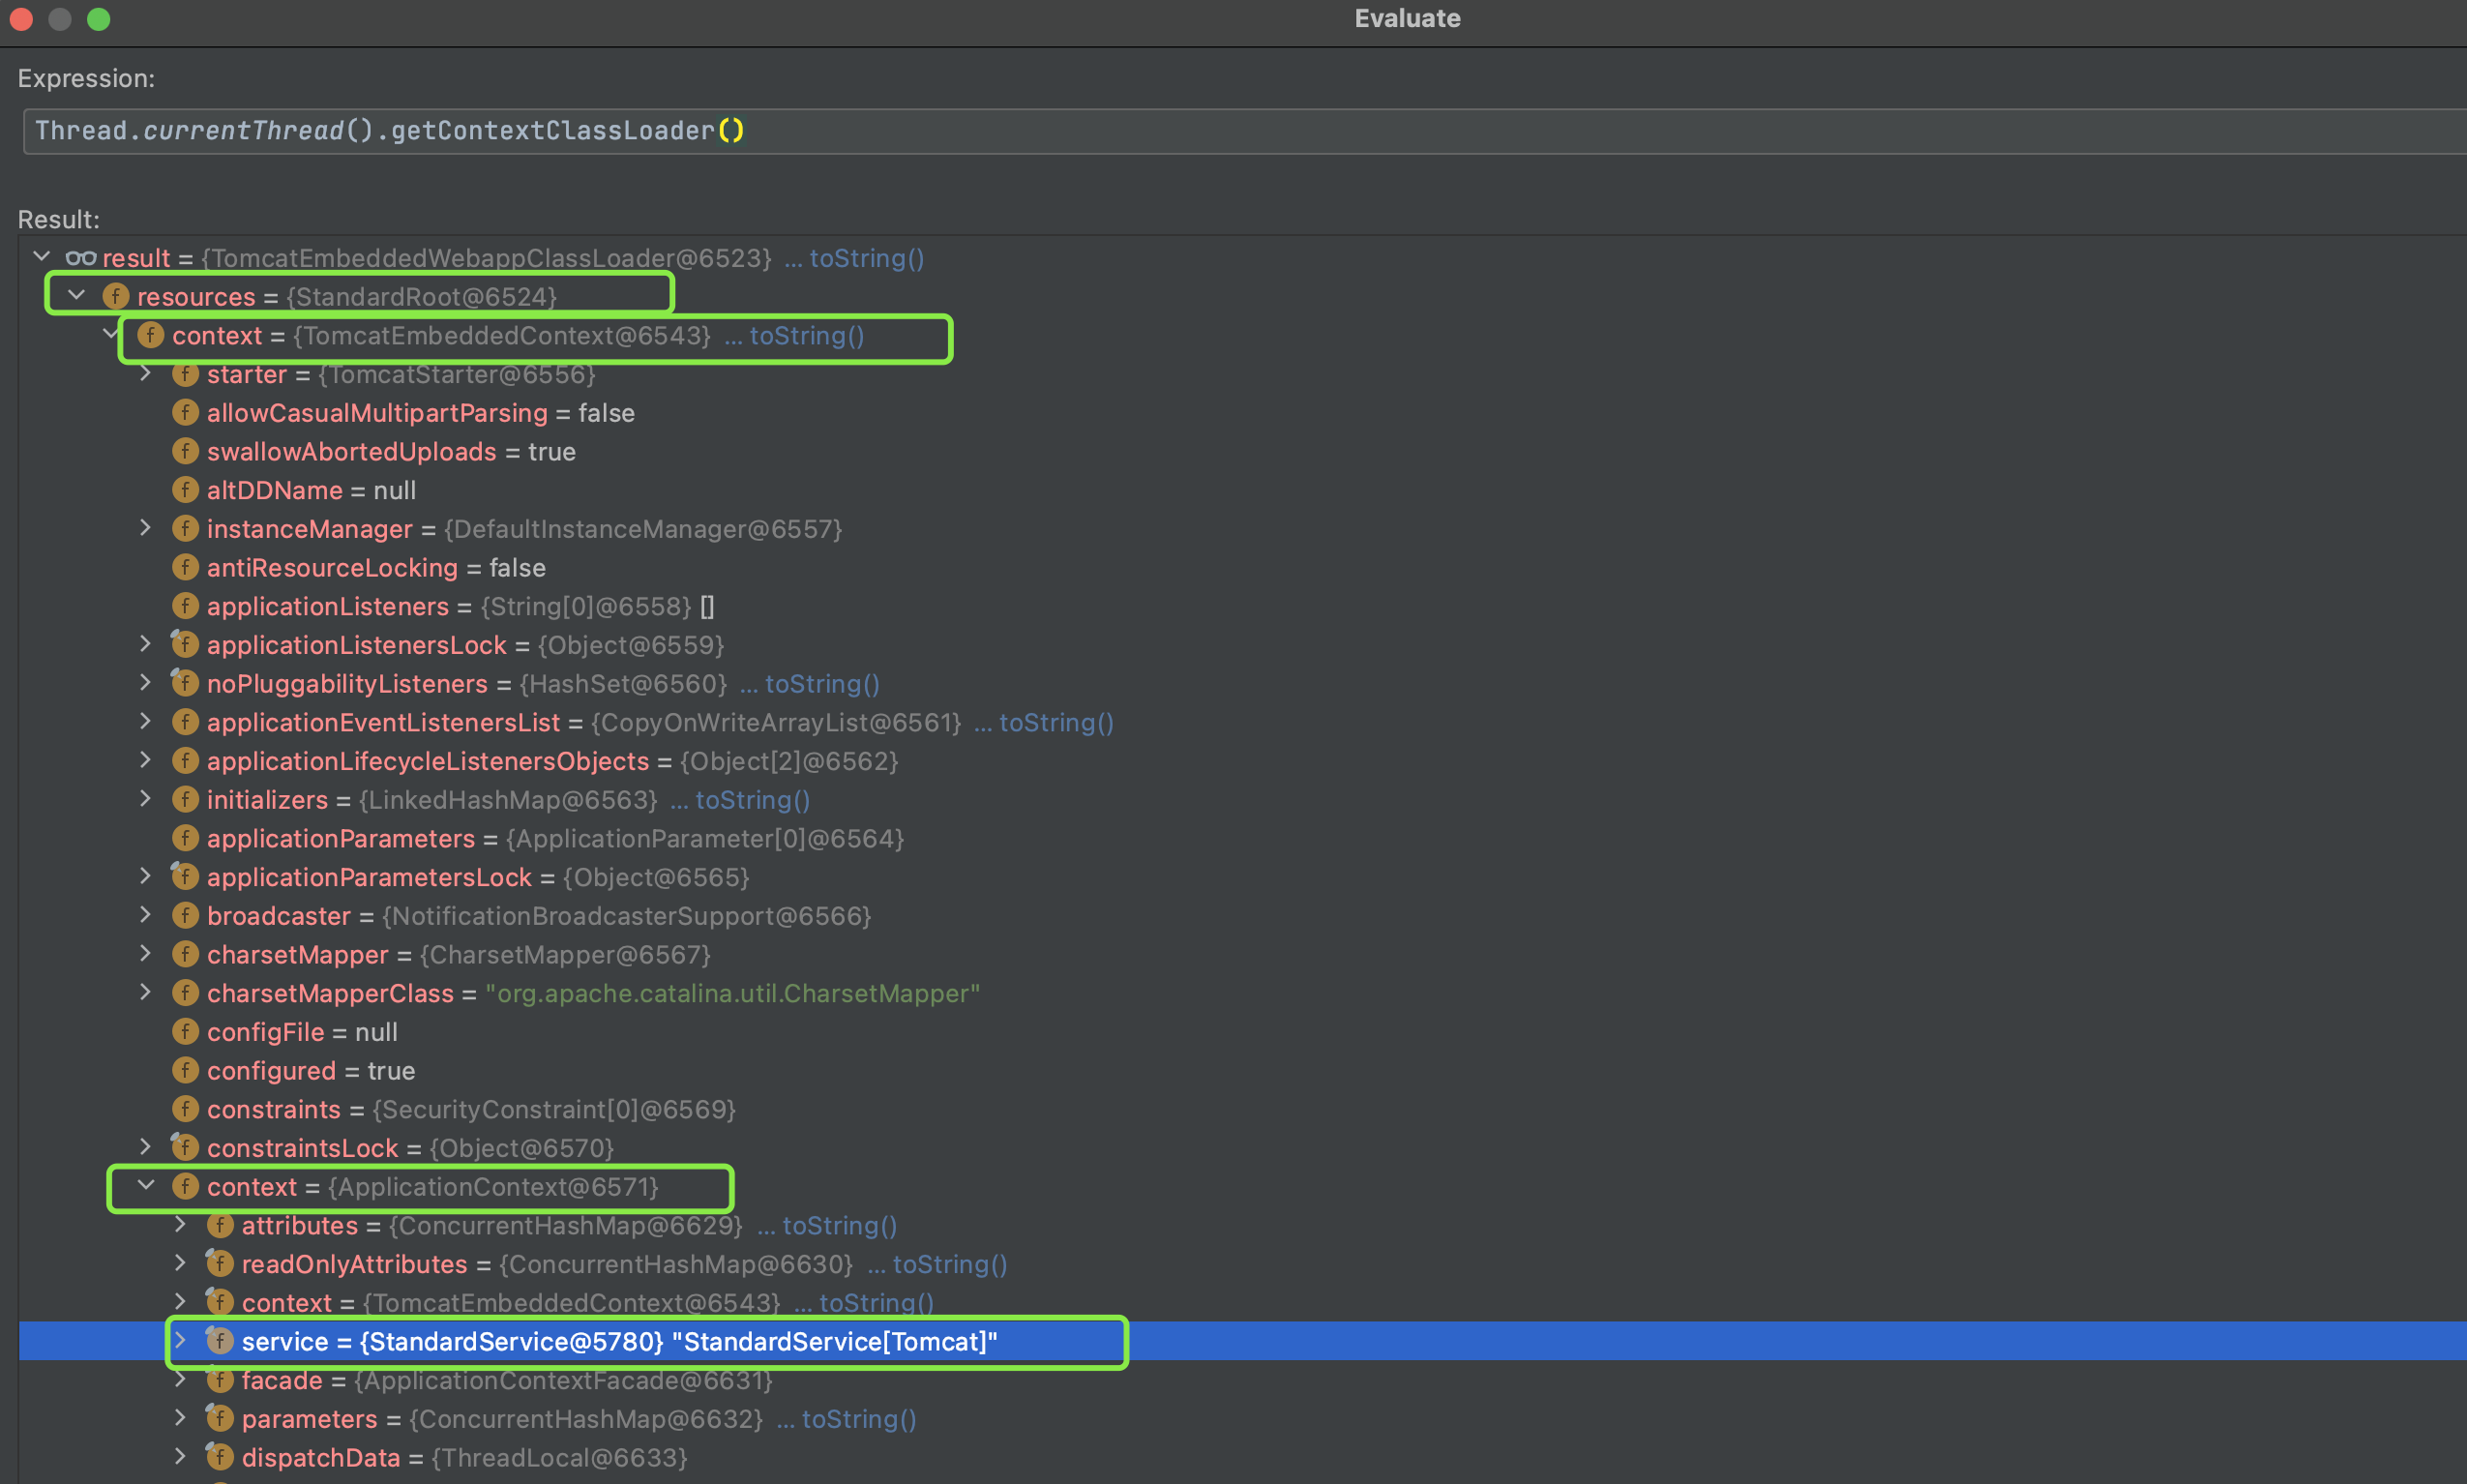Click the field icon beside allowCasualMultipartParsing
Viewport: 2467px width, 1484px height.
[185, 412]
